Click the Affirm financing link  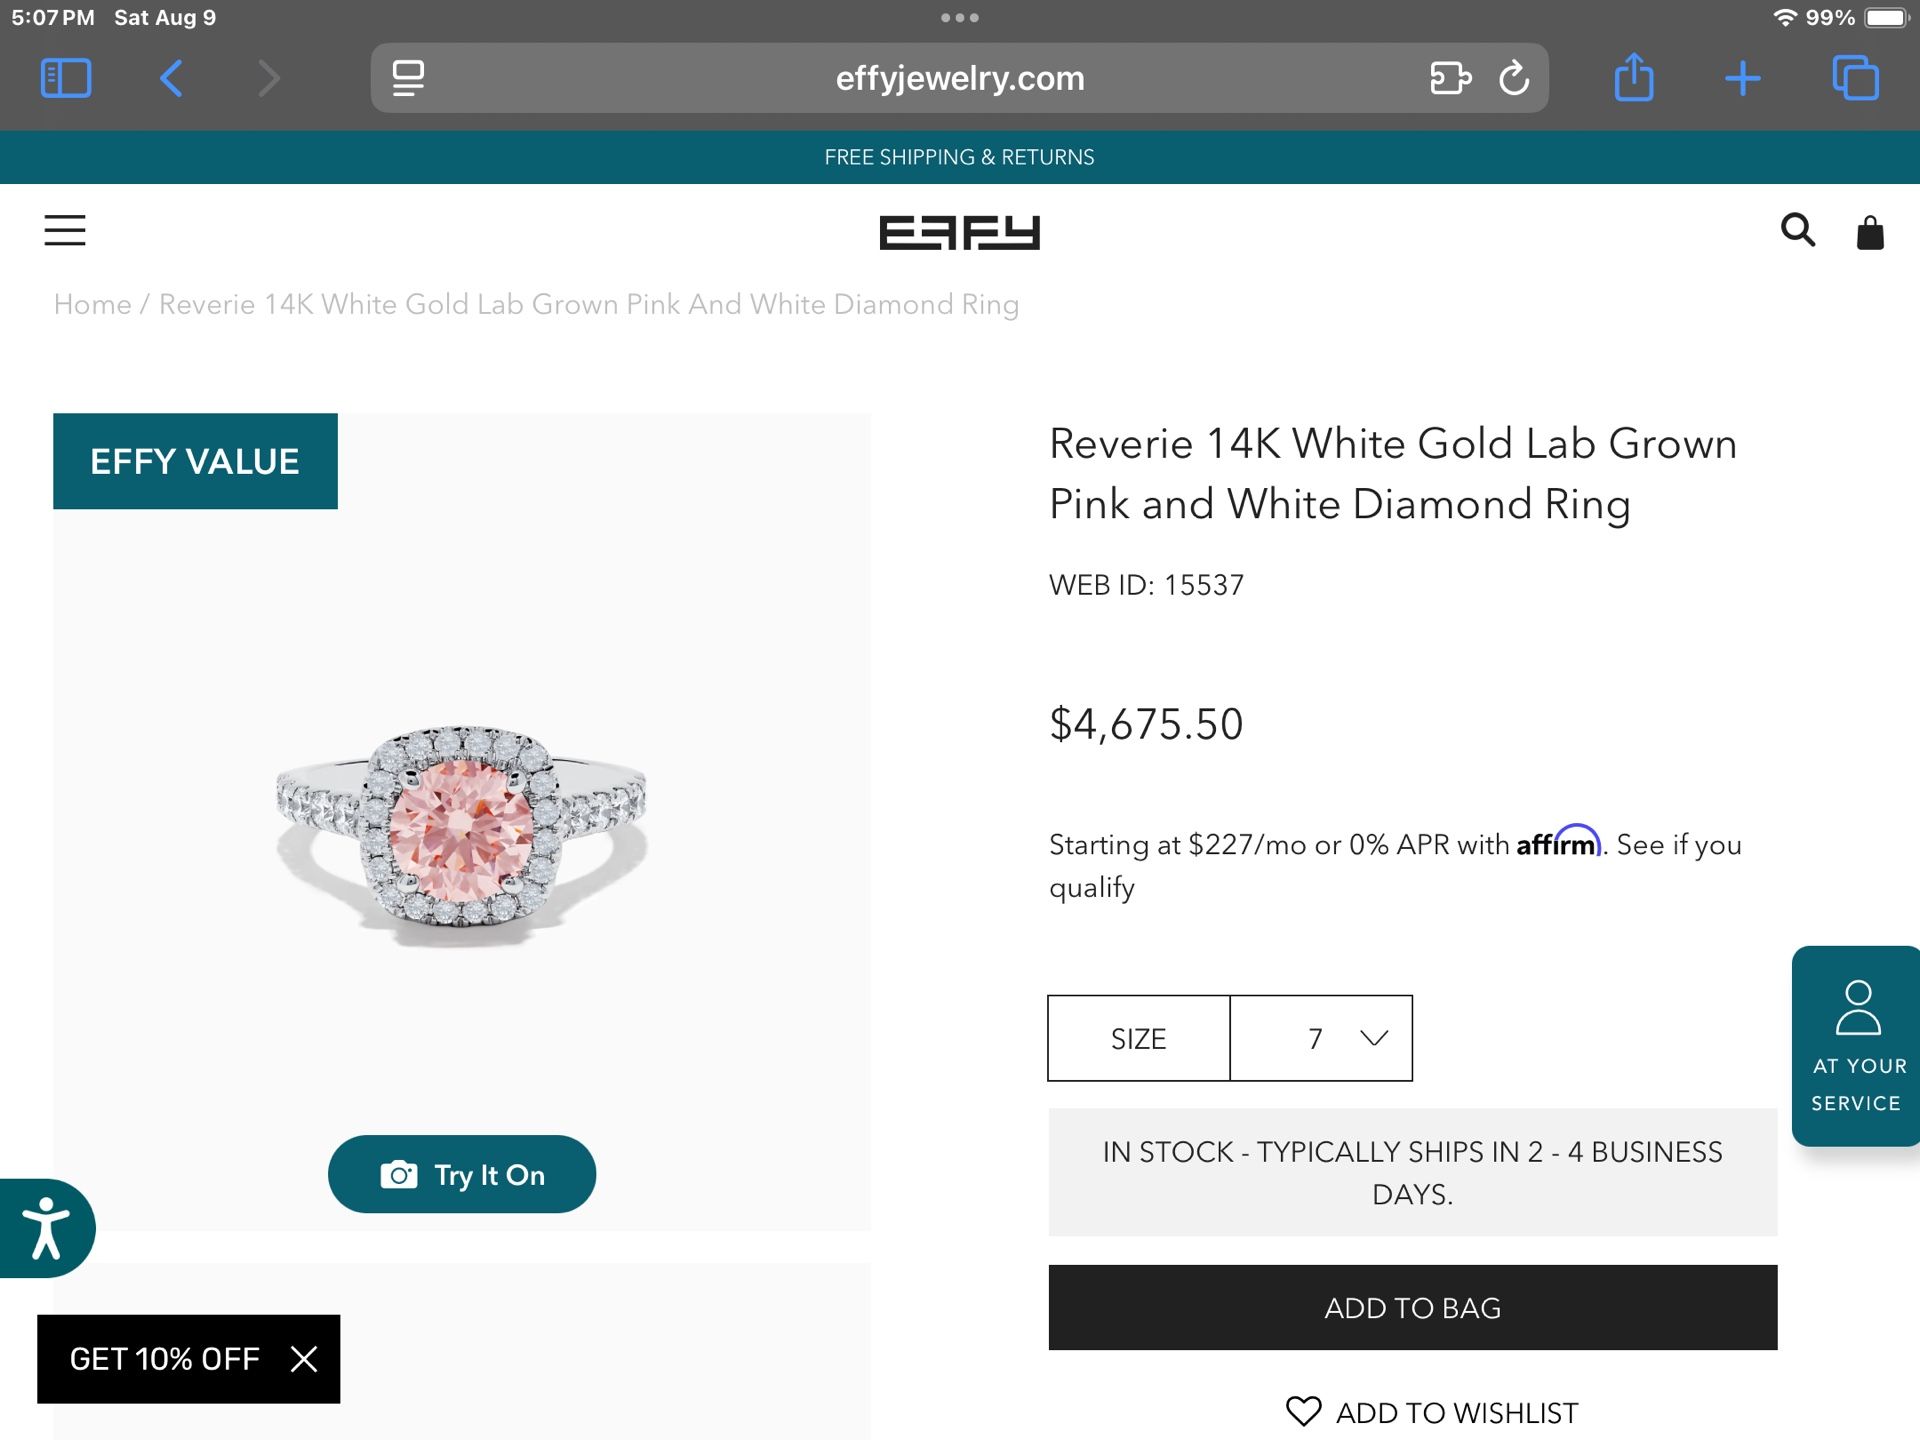(1557, 843)
